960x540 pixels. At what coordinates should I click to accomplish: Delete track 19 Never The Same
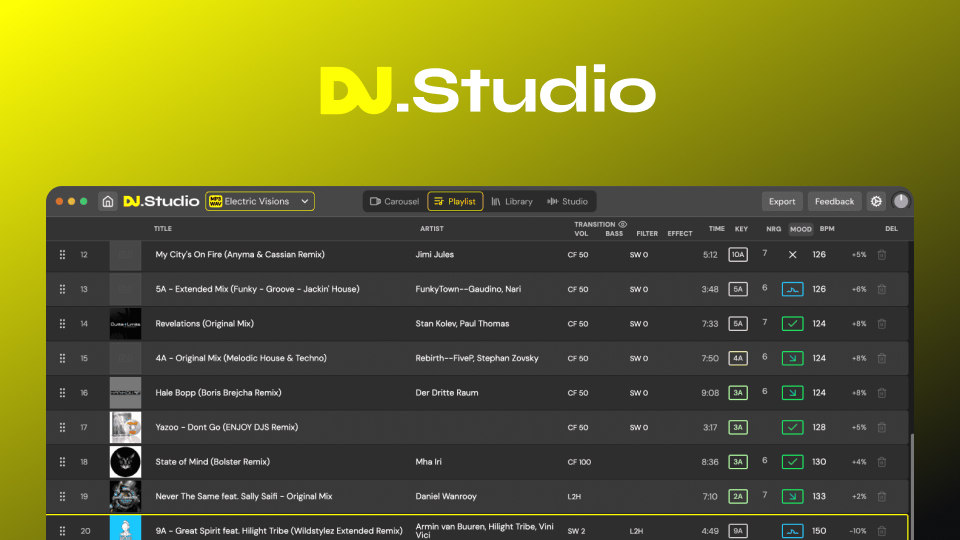tap(882, 497)
